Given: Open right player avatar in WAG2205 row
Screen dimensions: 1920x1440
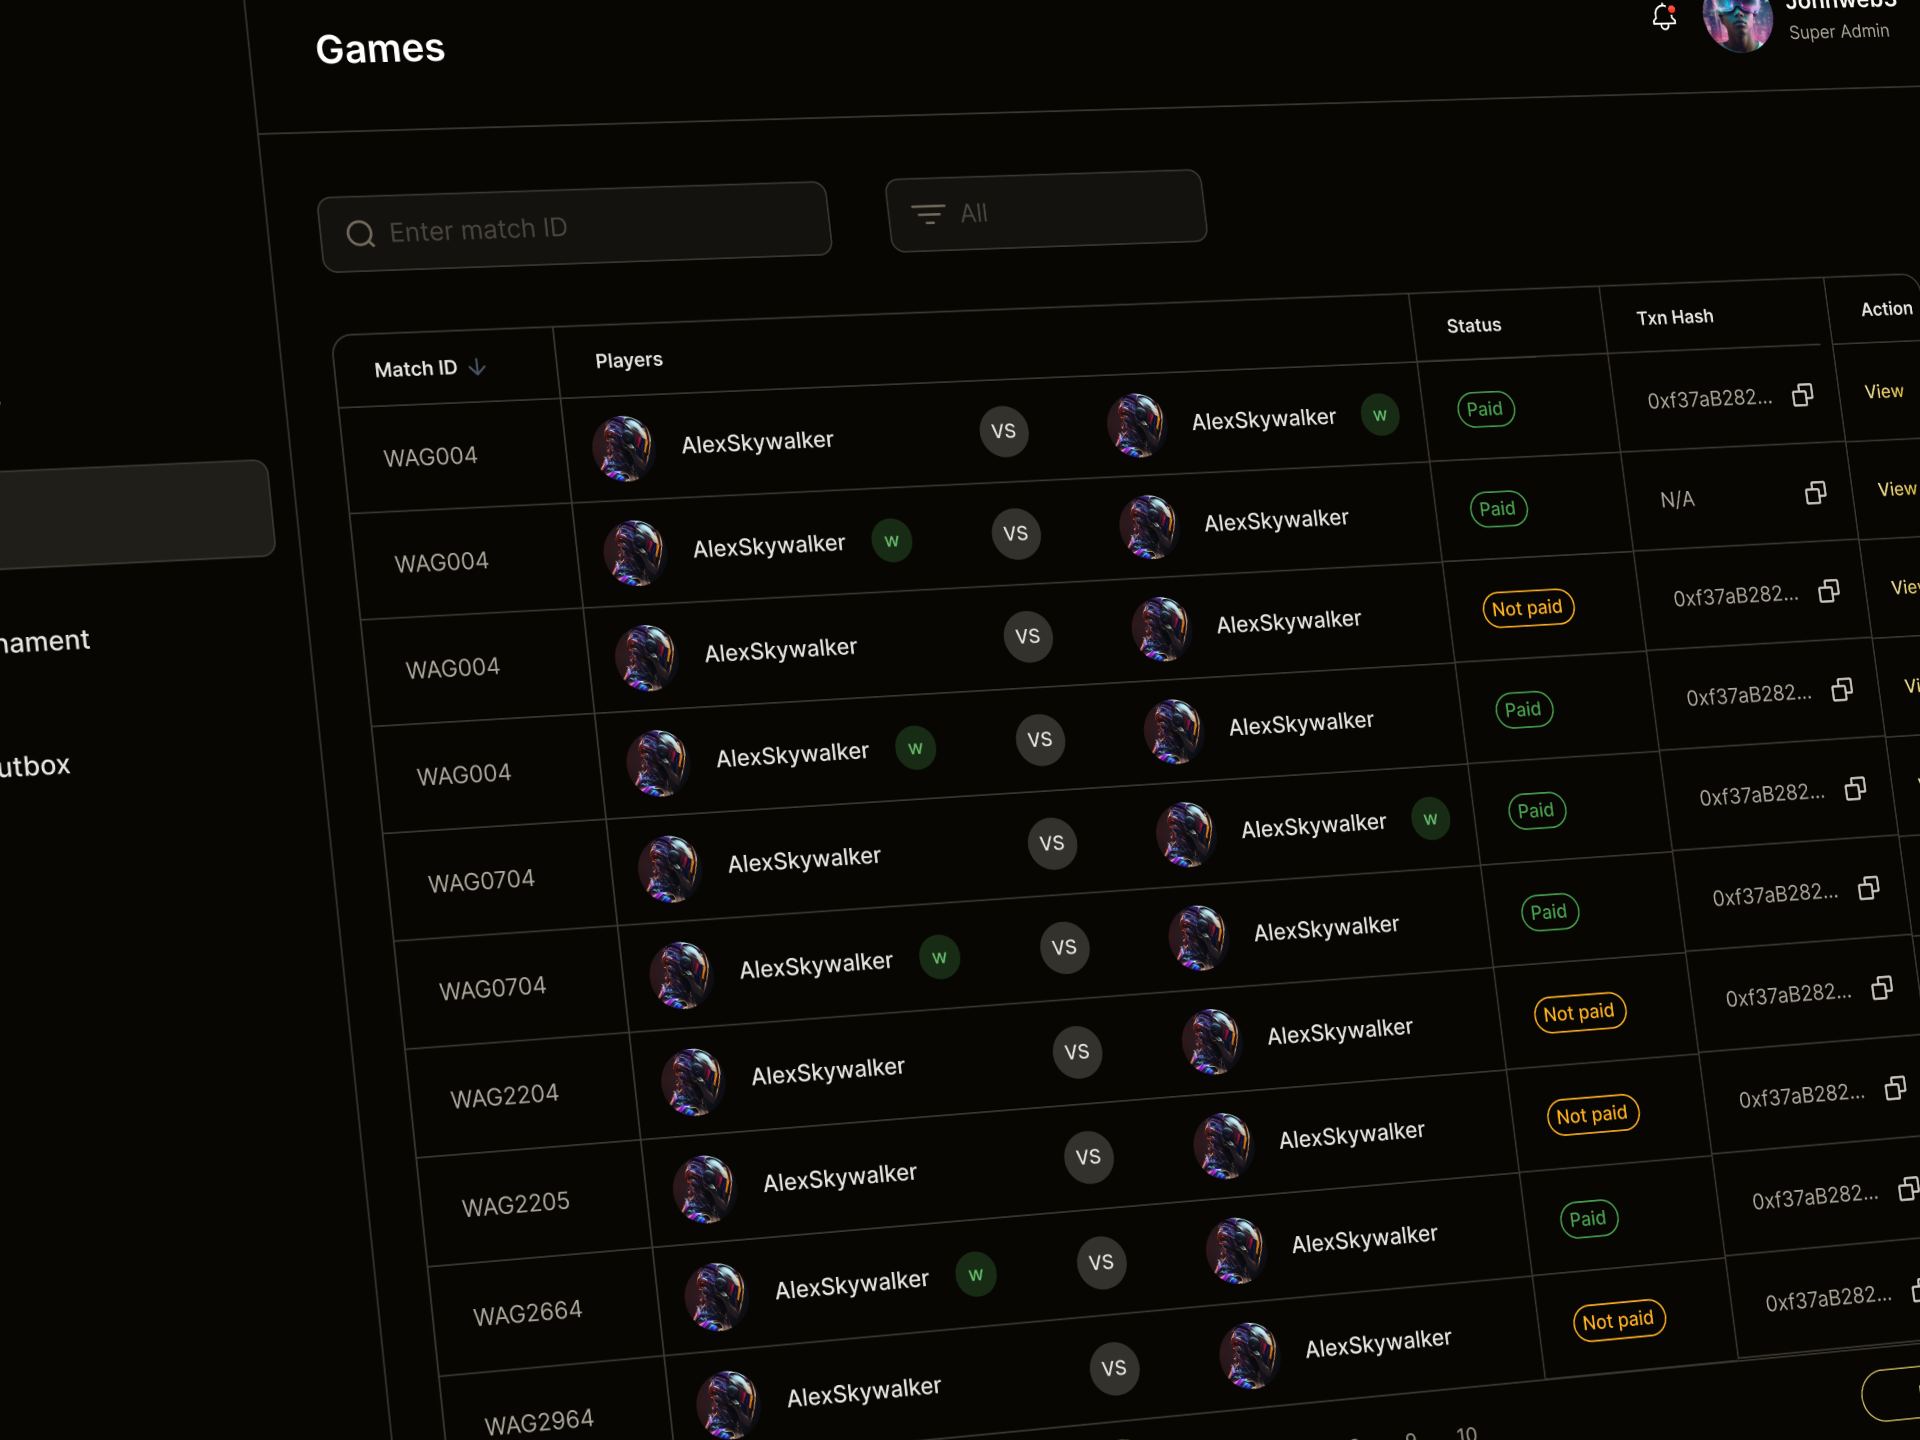Looking at the screenshot, I should tap(1224, 1145).
